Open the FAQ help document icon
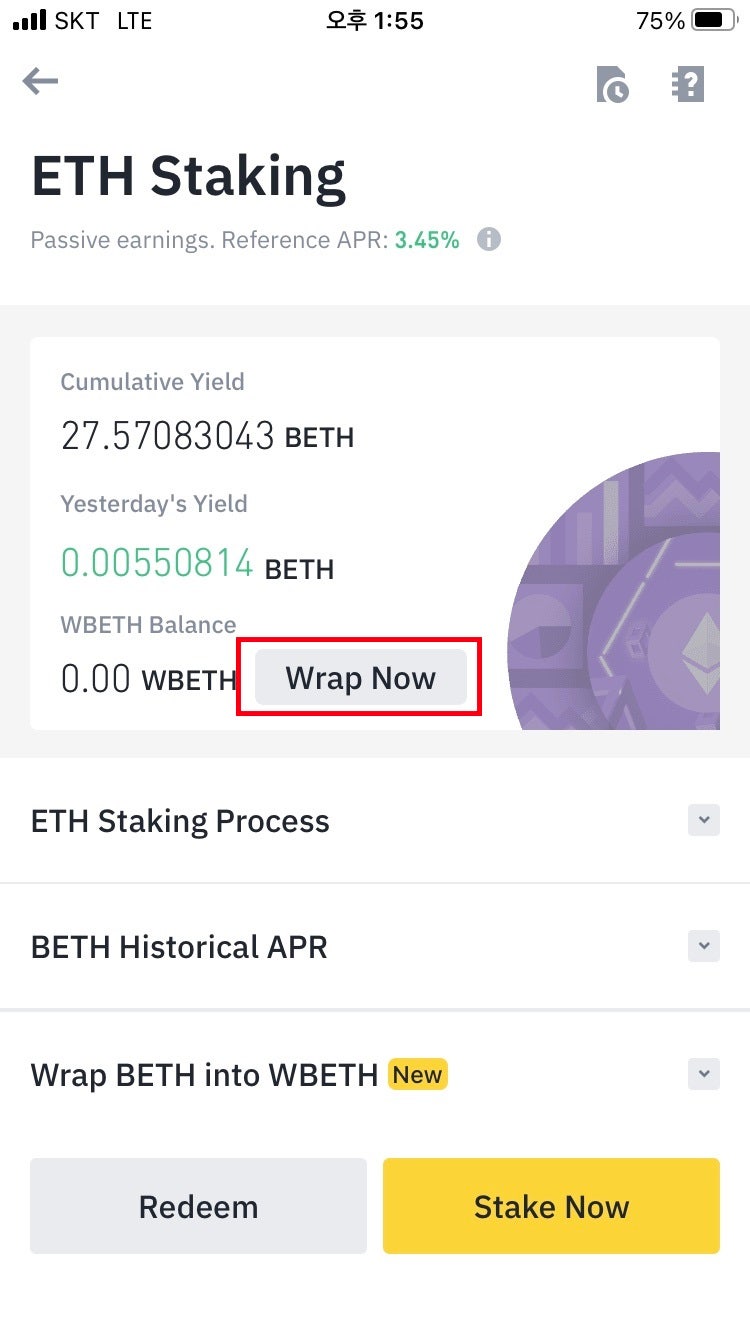Image resolution: width=750 pixels, height=1334 pixels. click(x=688, y=84)
